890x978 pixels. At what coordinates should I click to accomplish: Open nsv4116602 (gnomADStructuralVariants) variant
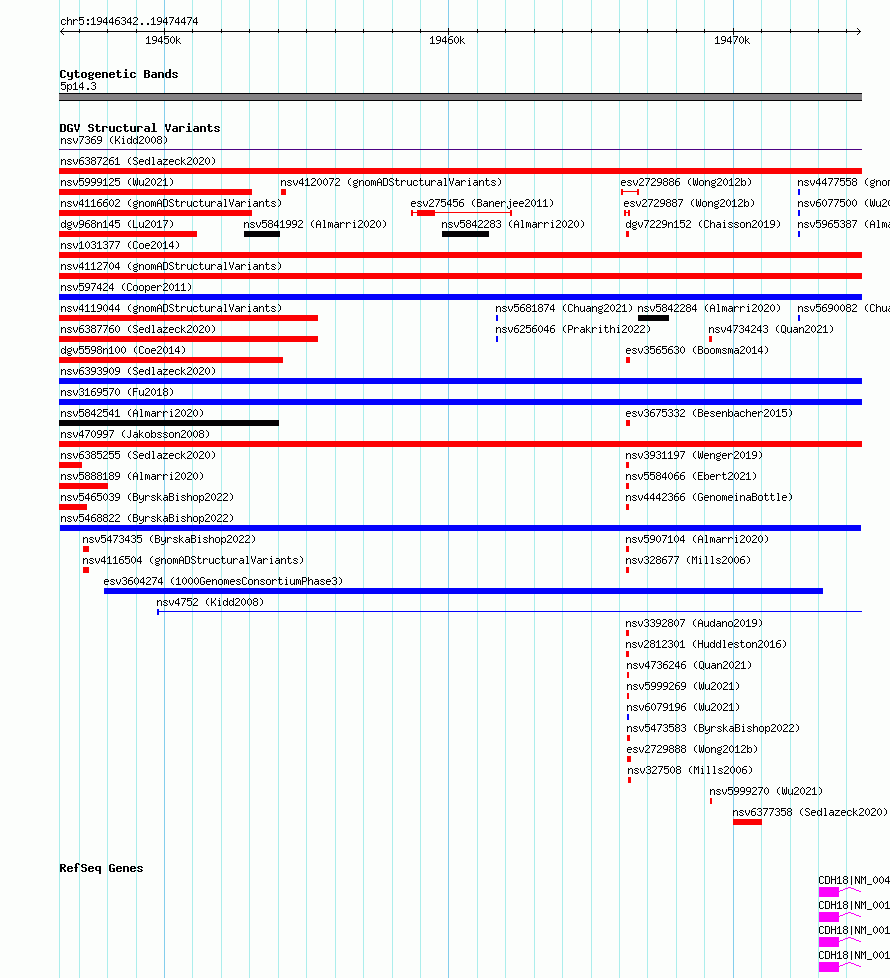[x=171, y=204]
